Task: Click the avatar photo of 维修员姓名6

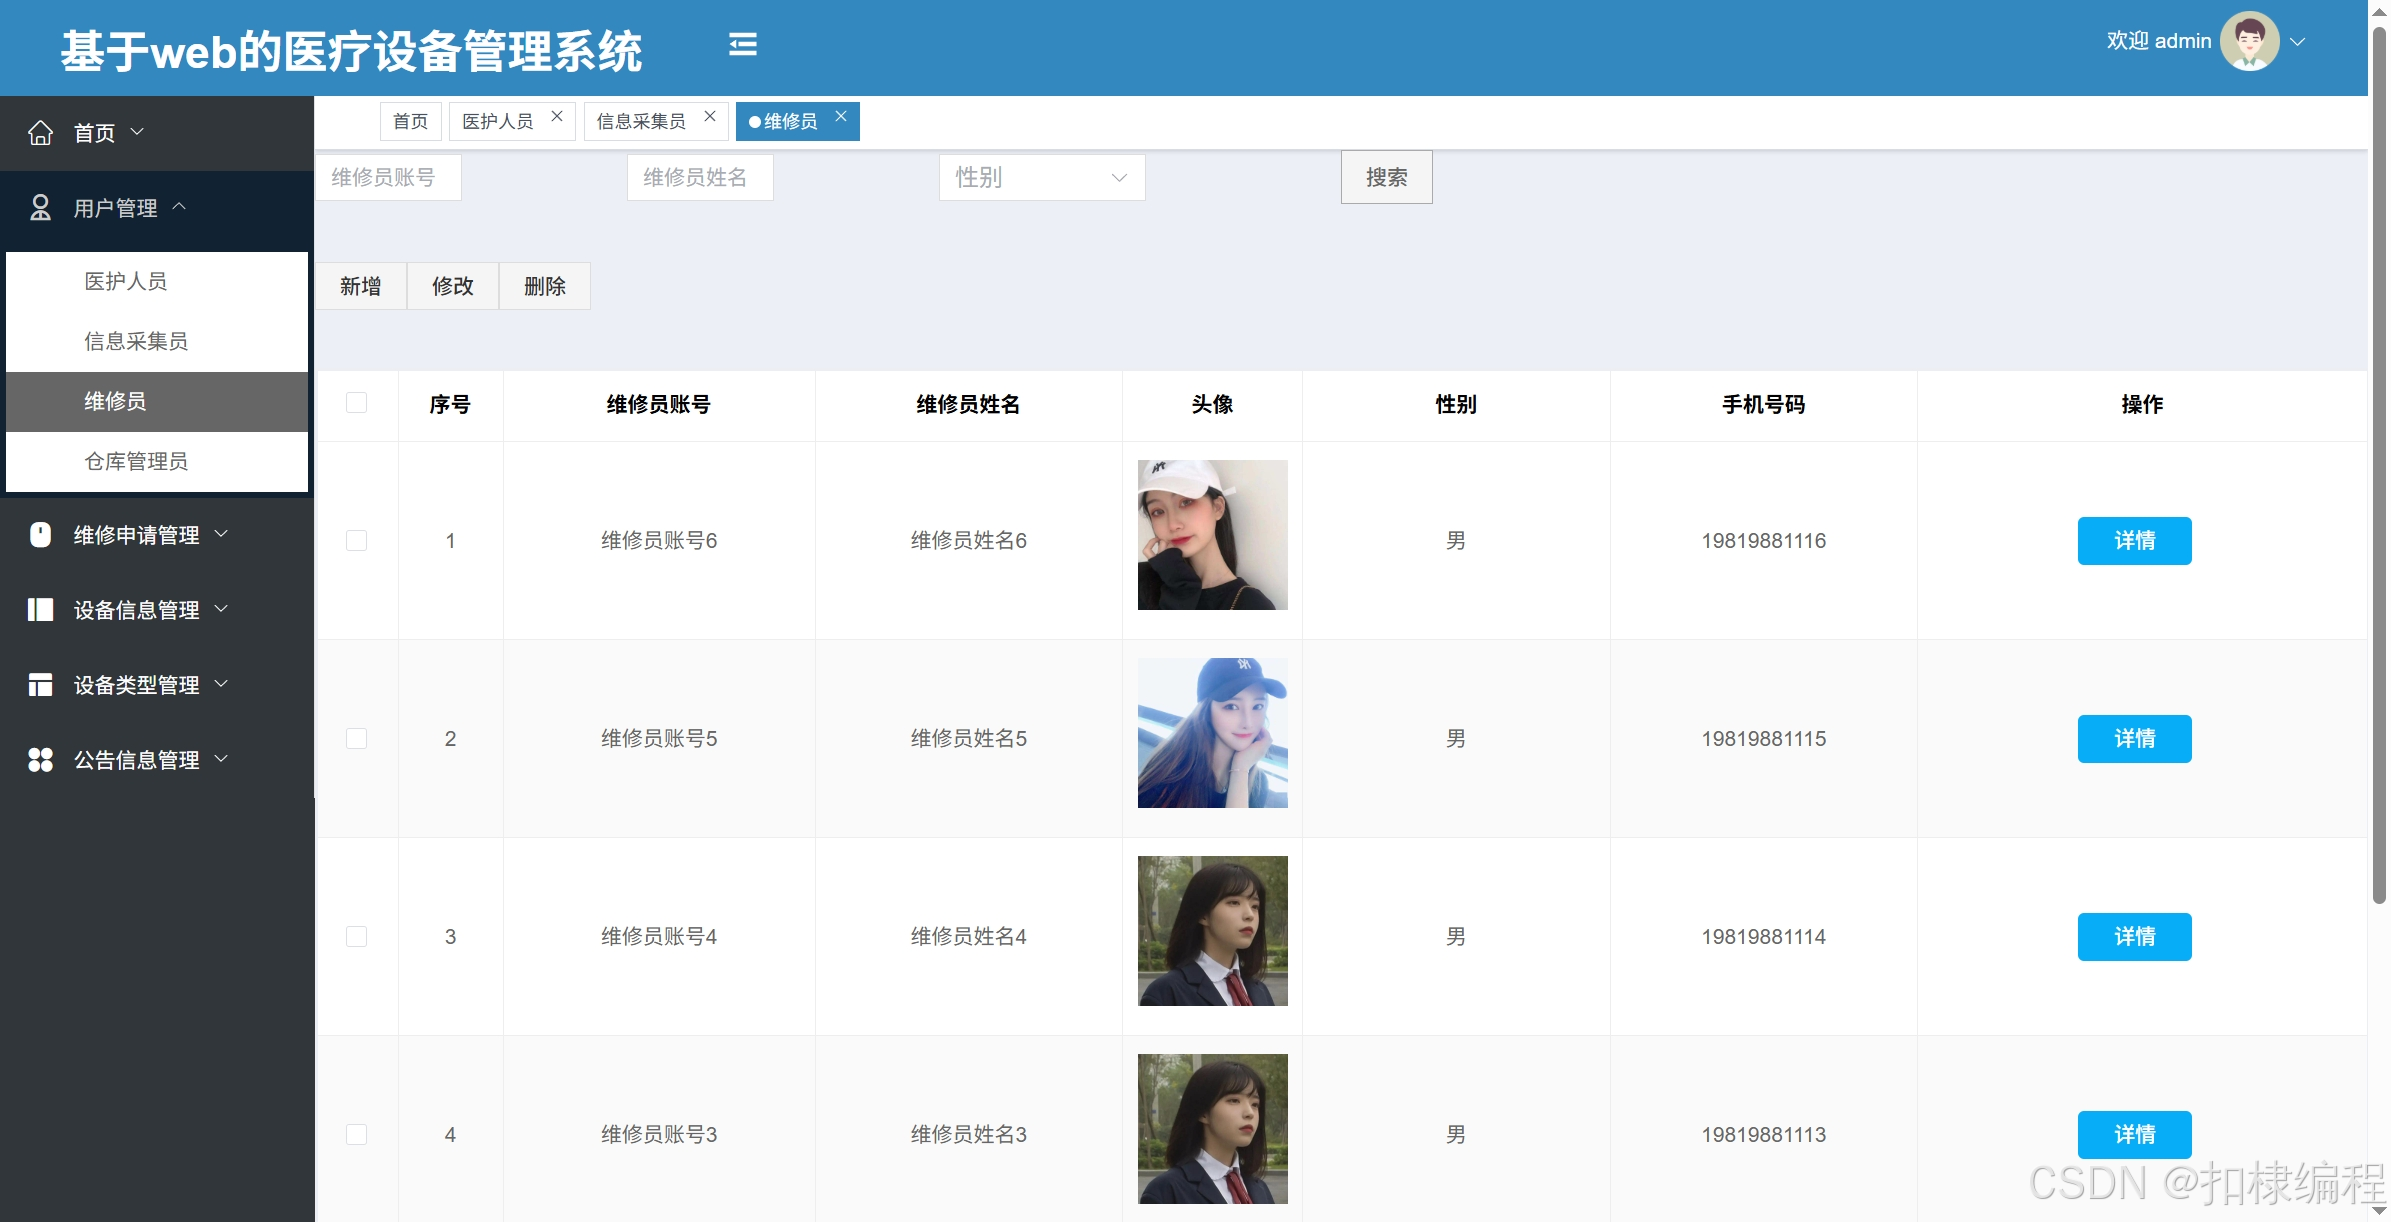Action: [x=1213, y=535]
